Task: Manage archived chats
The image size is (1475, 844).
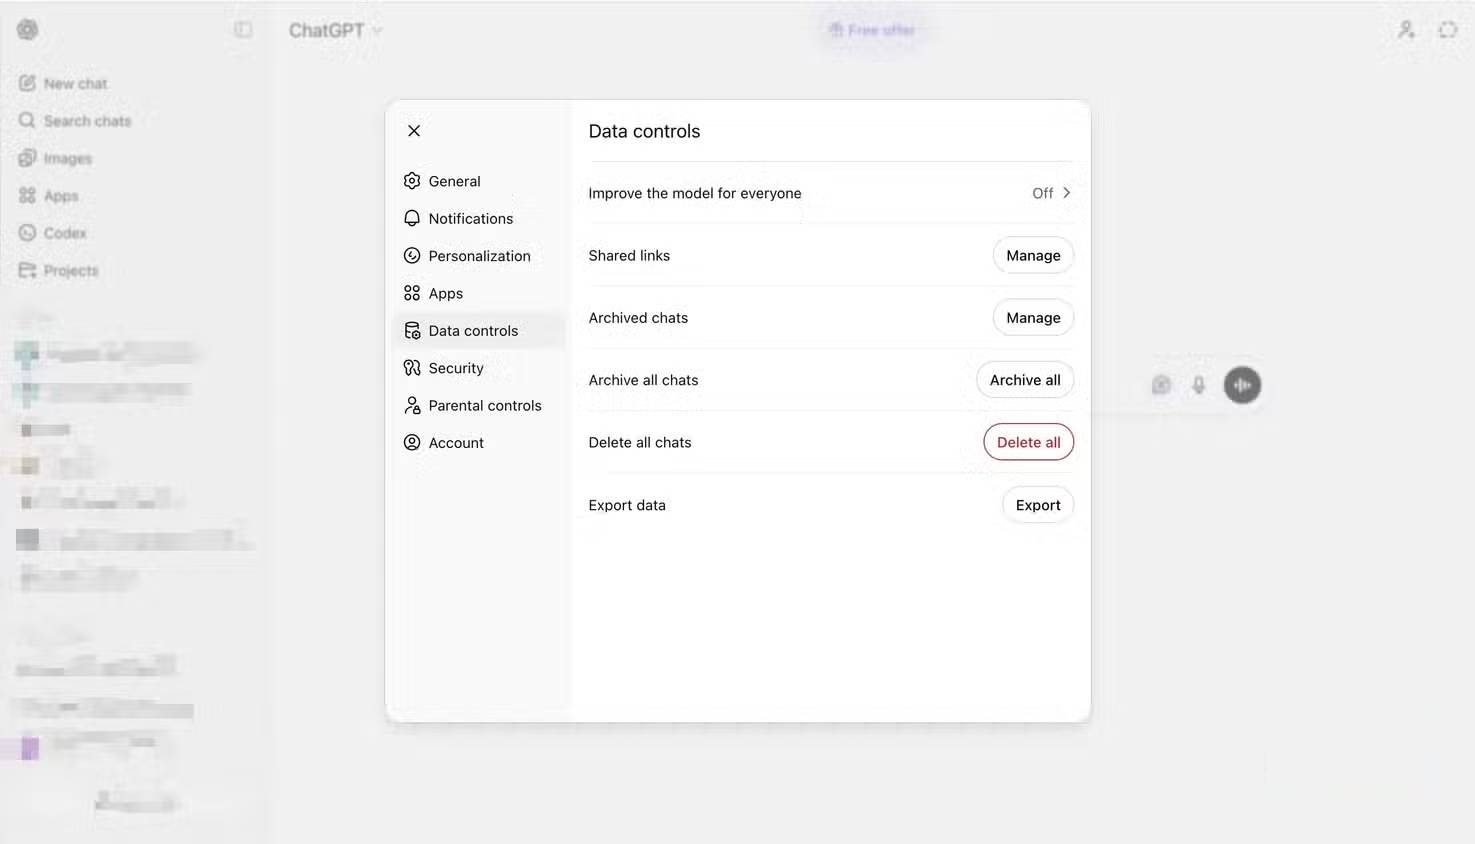Action: [x=1033, y=318]
